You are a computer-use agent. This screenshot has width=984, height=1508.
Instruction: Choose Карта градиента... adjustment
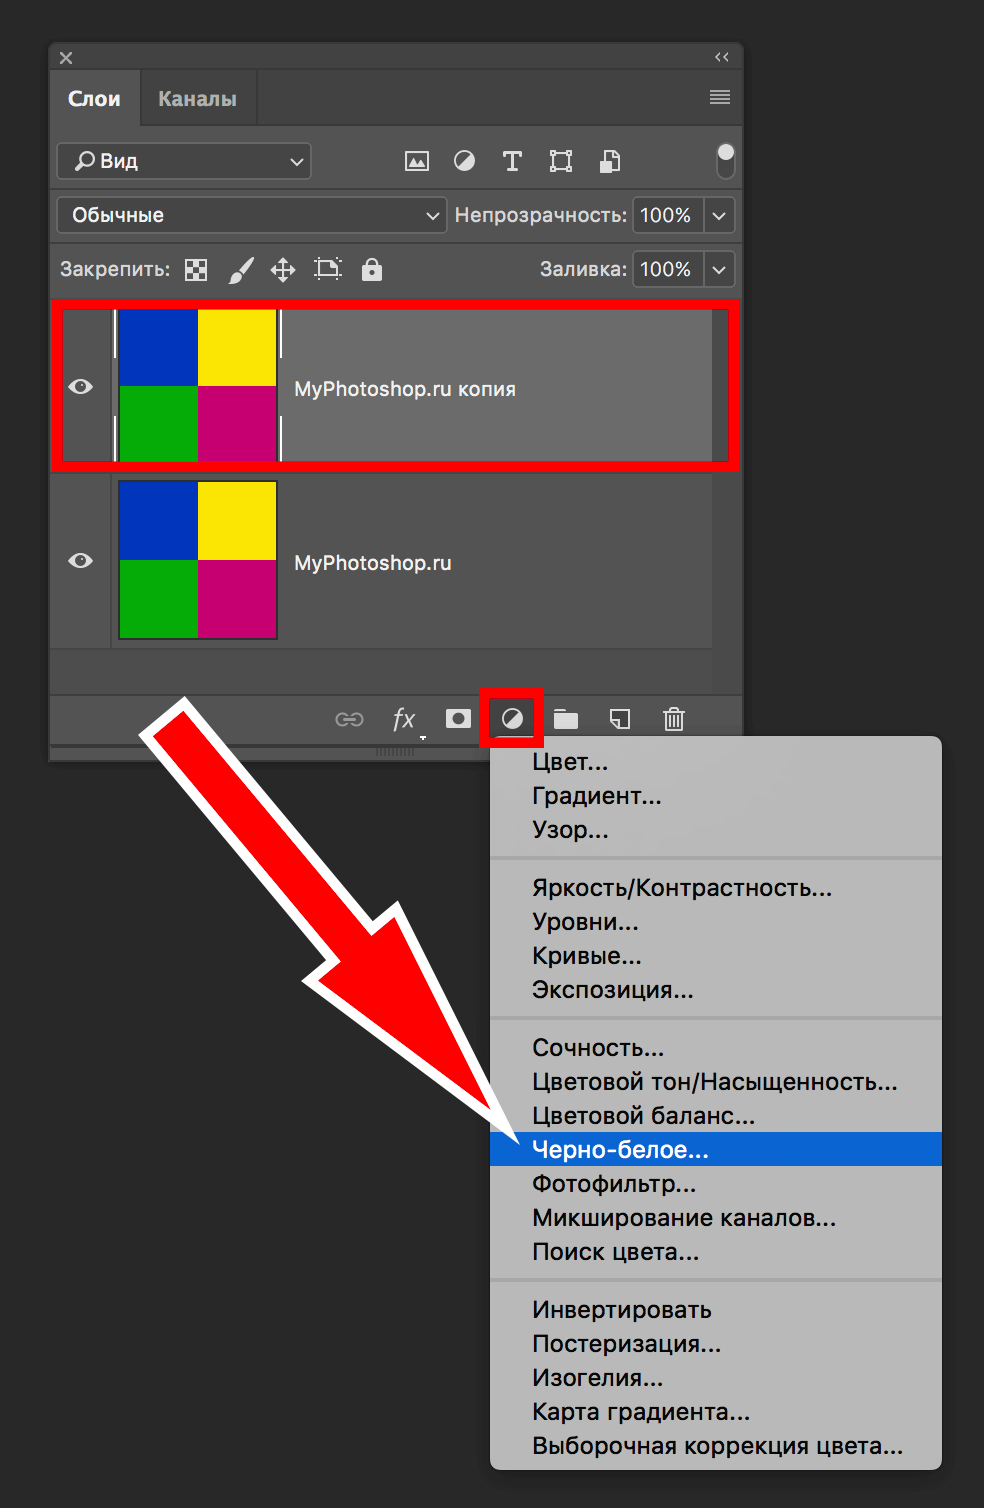coord(716,1412)
